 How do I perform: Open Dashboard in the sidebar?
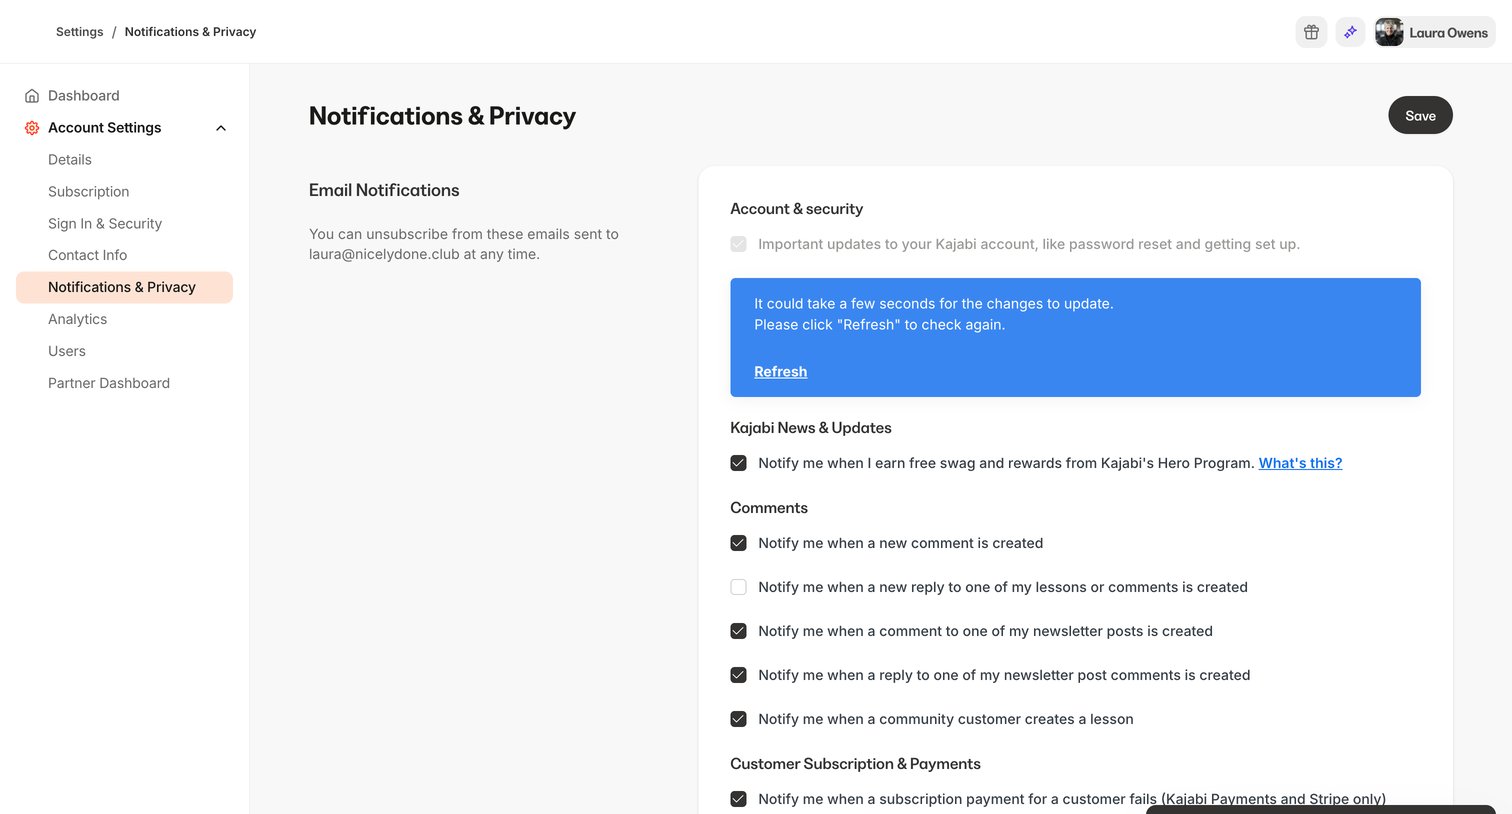coord(83,96)
